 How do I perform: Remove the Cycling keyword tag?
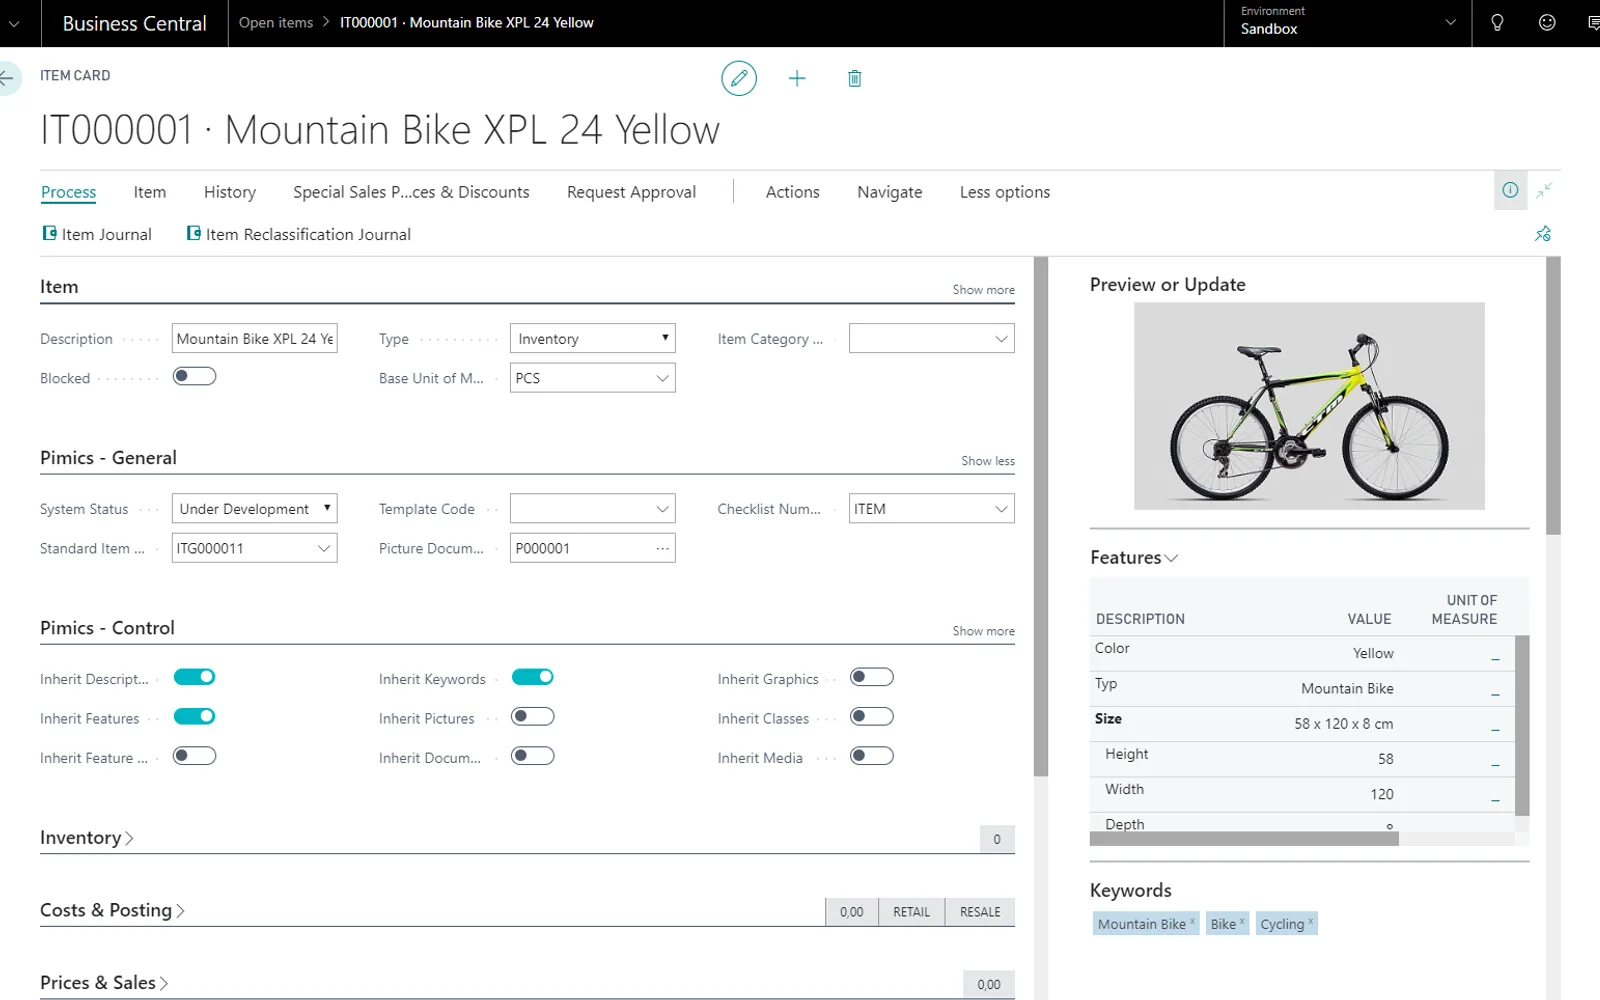pos(1311,921)
